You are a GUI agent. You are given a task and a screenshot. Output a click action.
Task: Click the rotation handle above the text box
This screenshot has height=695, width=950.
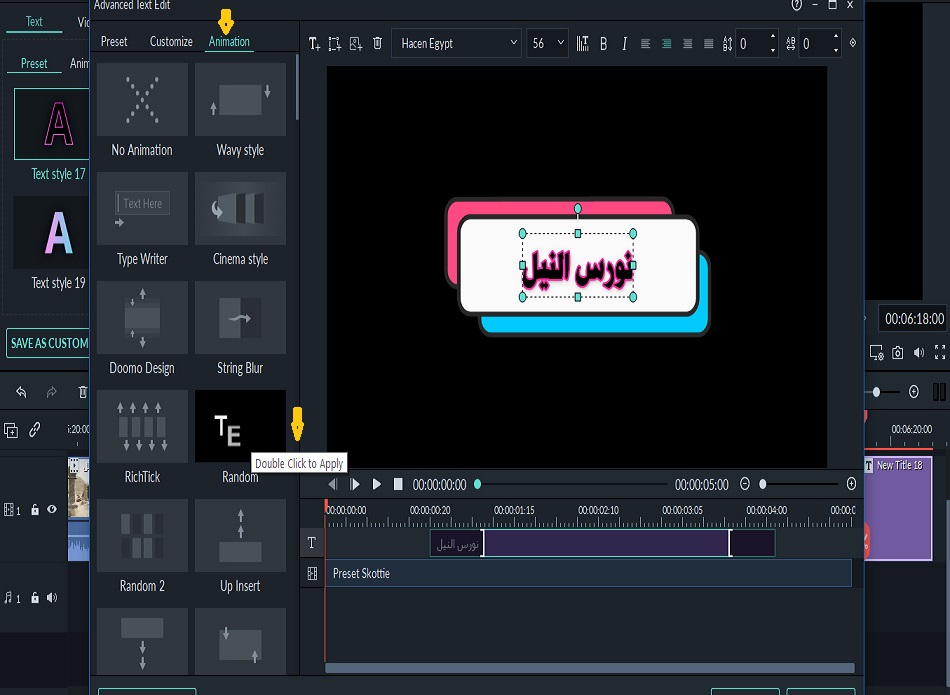click(x=578, y=208)
